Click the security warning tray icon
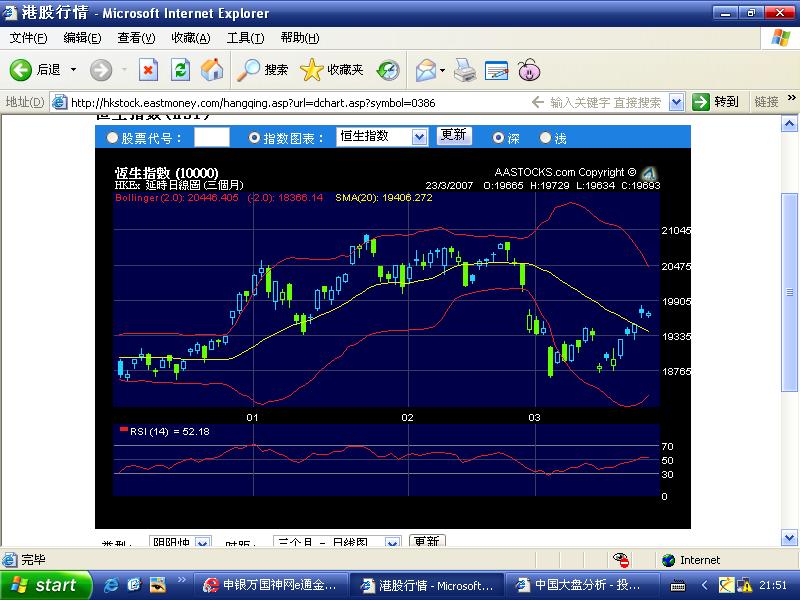Viewport: 800px width, 600px height. [744, 585]
